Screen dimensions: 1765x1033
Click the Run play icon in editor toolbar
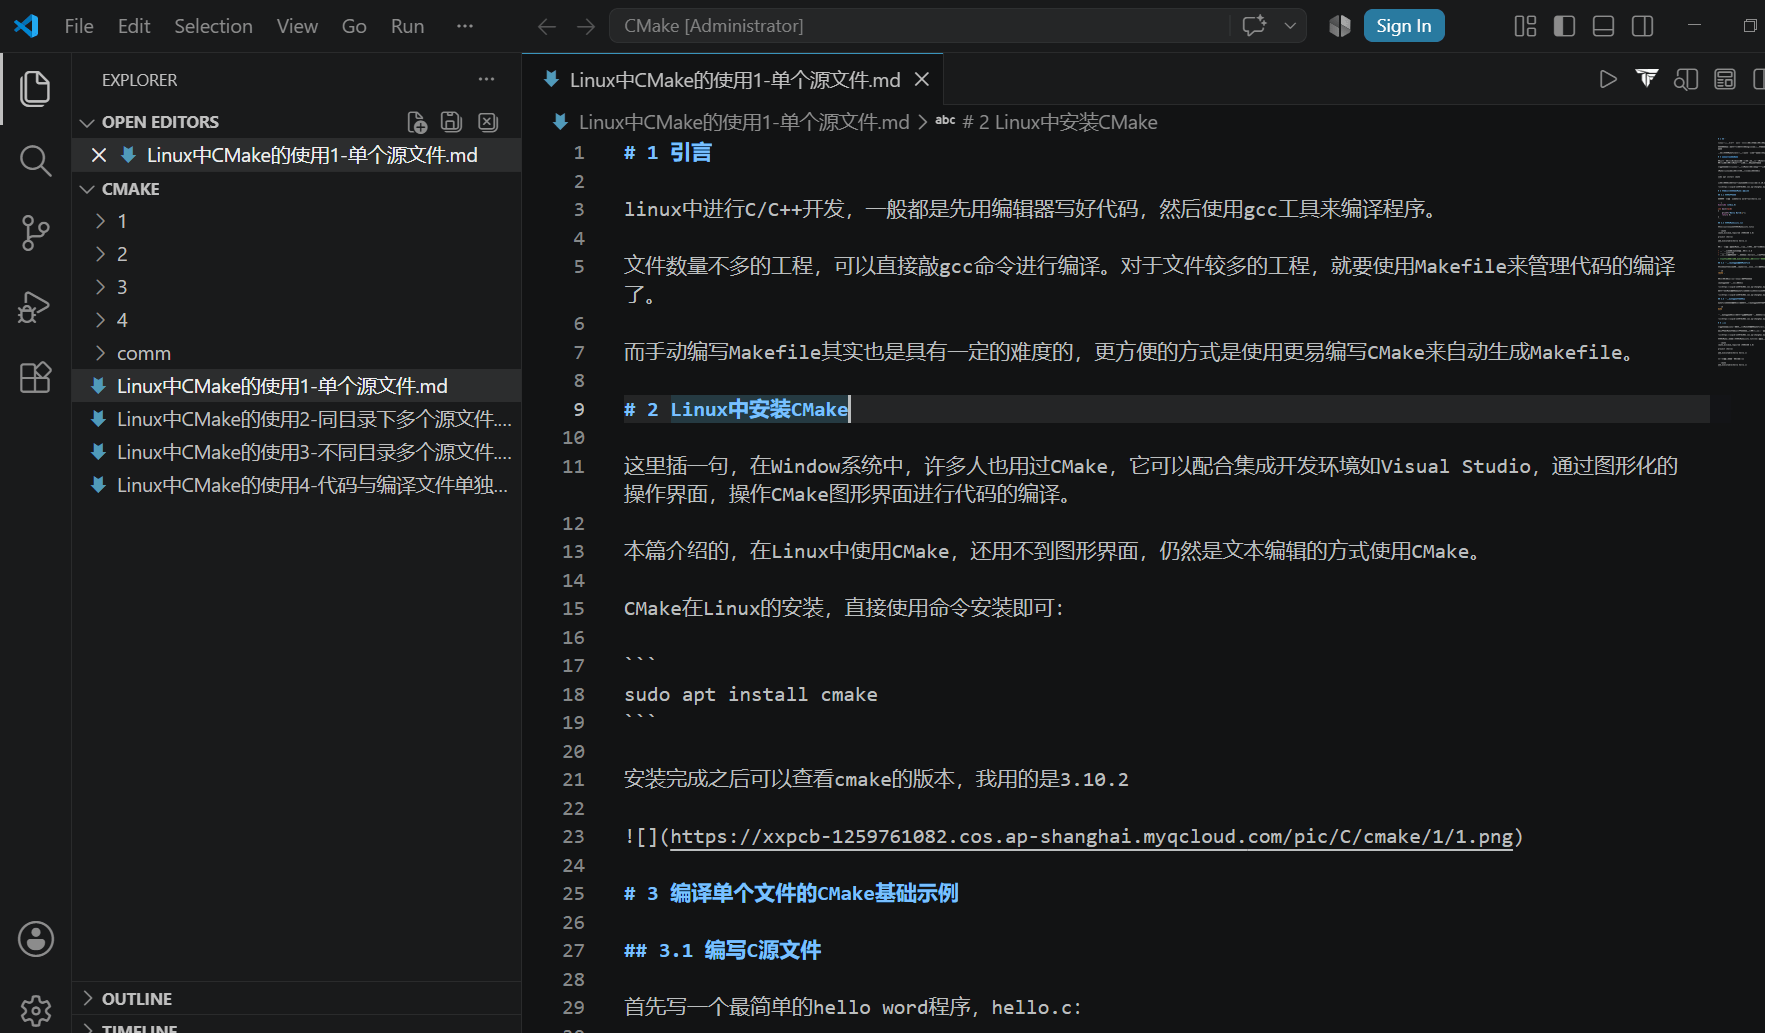click(x=1608, y=79)
